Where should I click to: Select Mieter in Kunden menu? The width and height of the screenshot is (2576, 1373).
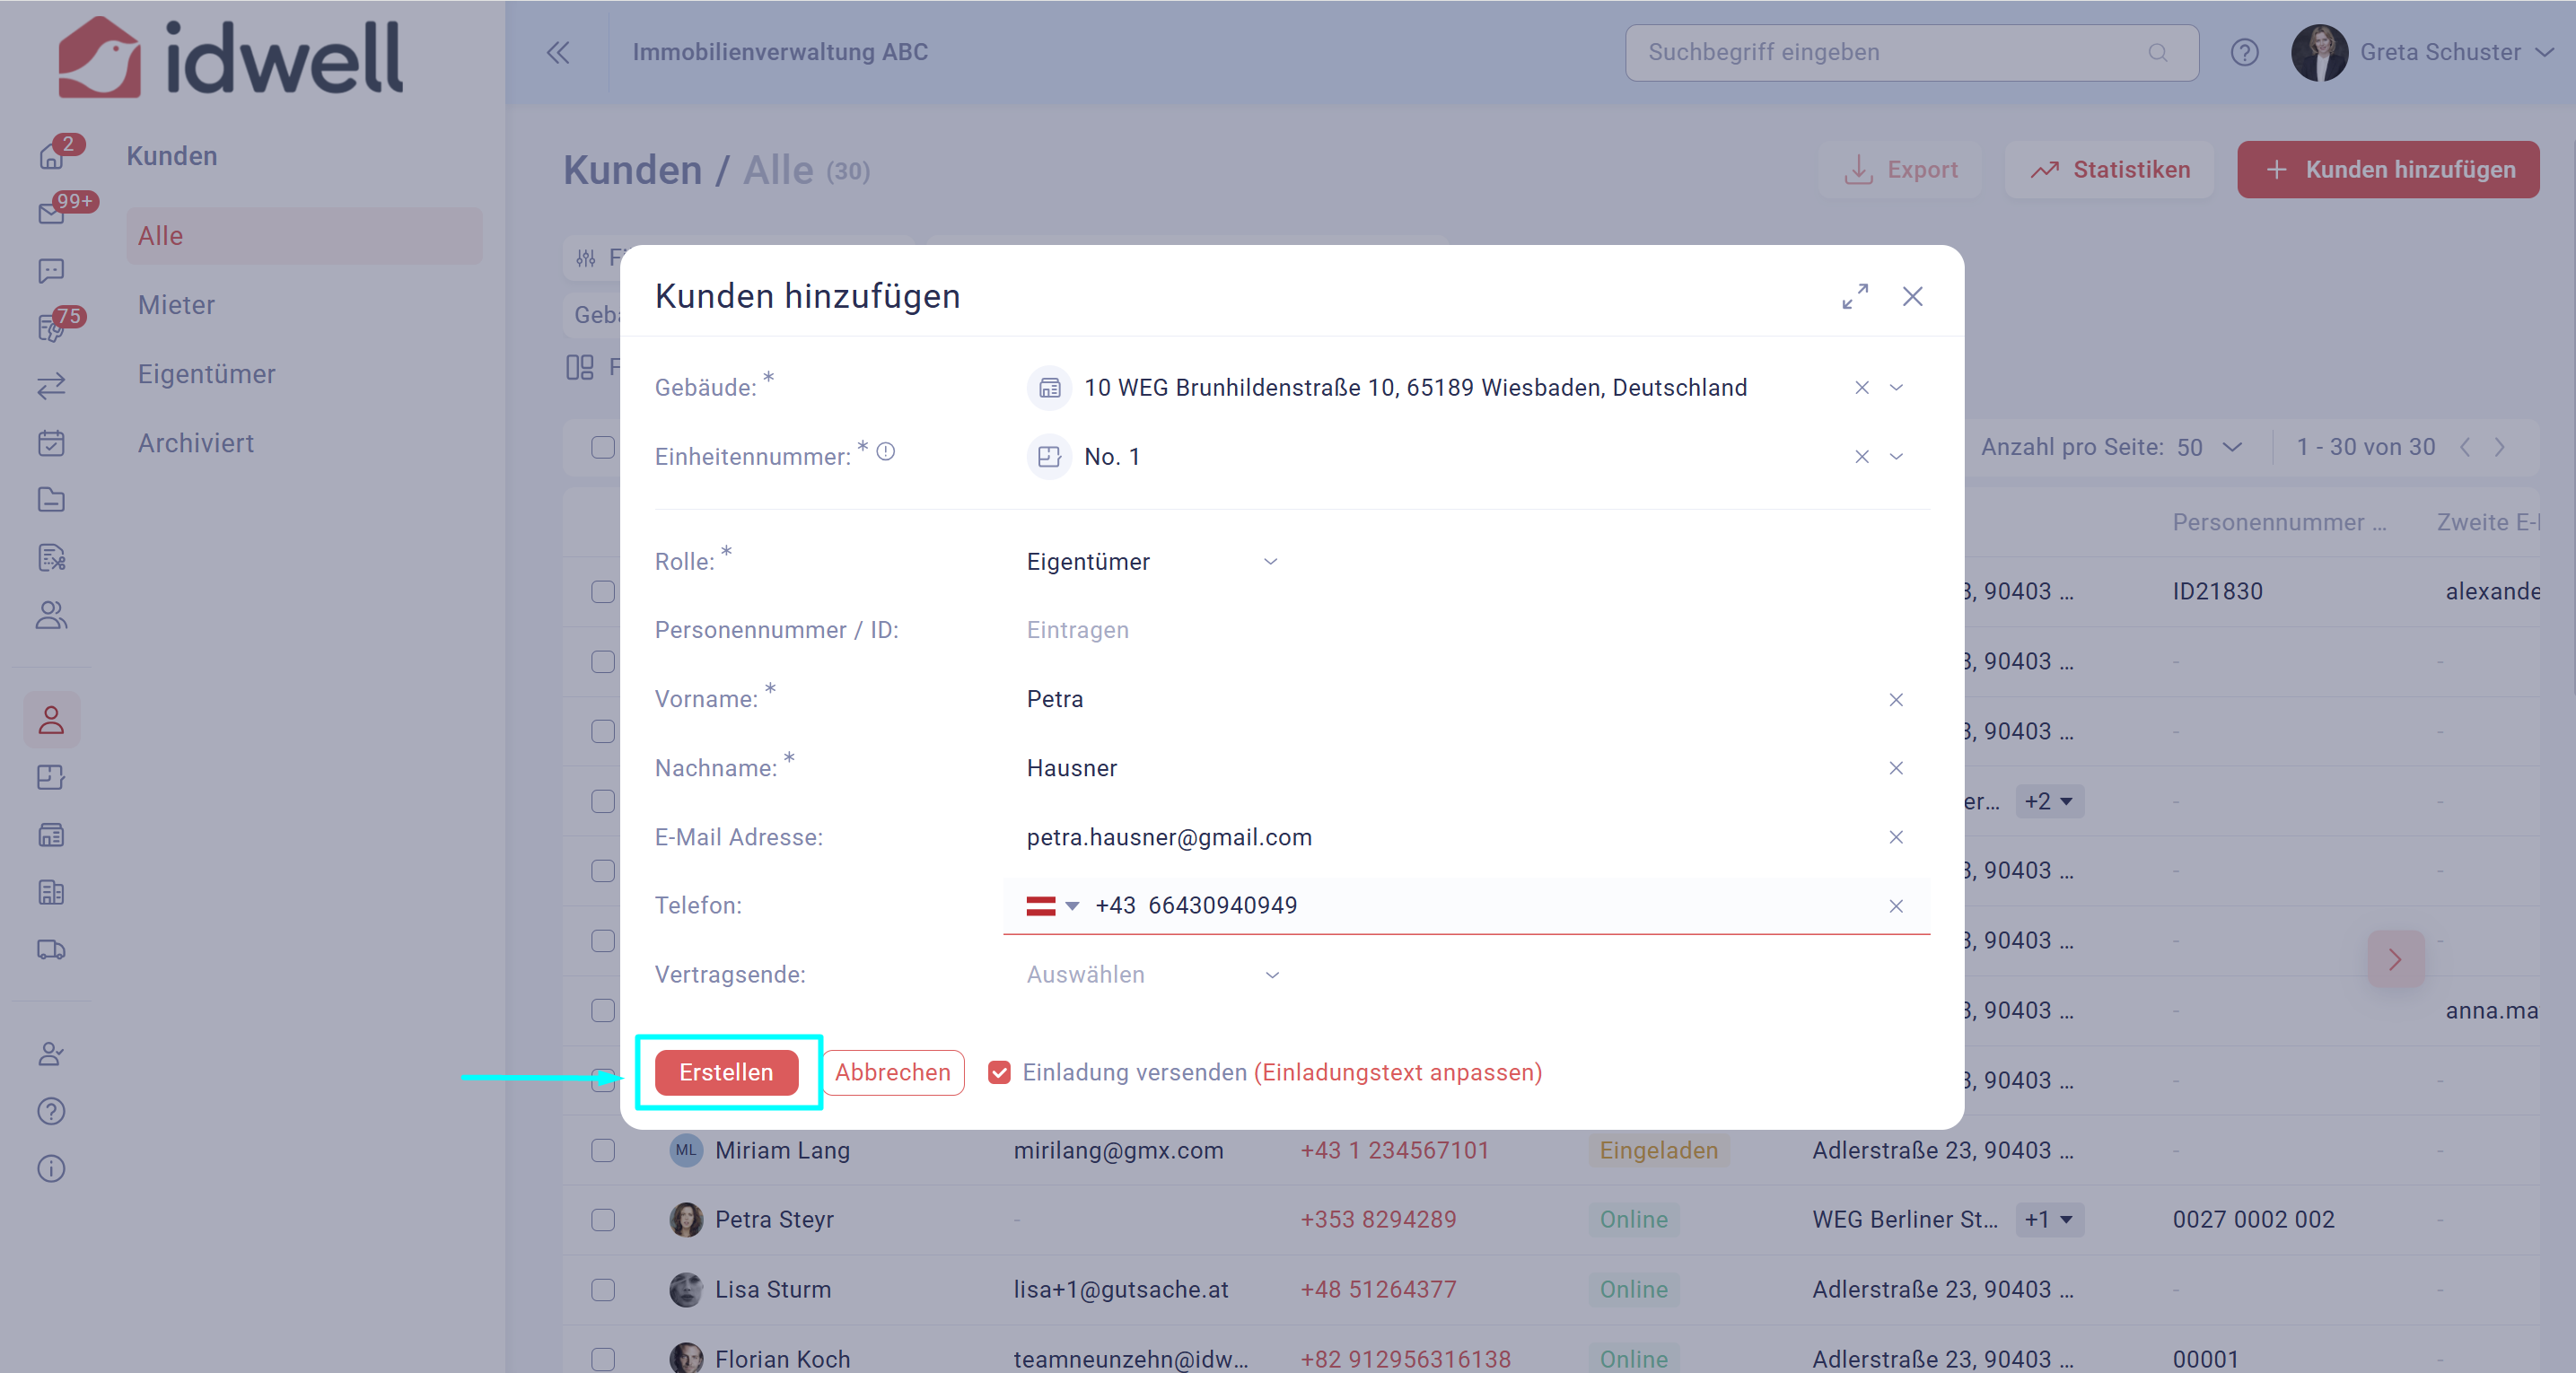tap(177, 305)
